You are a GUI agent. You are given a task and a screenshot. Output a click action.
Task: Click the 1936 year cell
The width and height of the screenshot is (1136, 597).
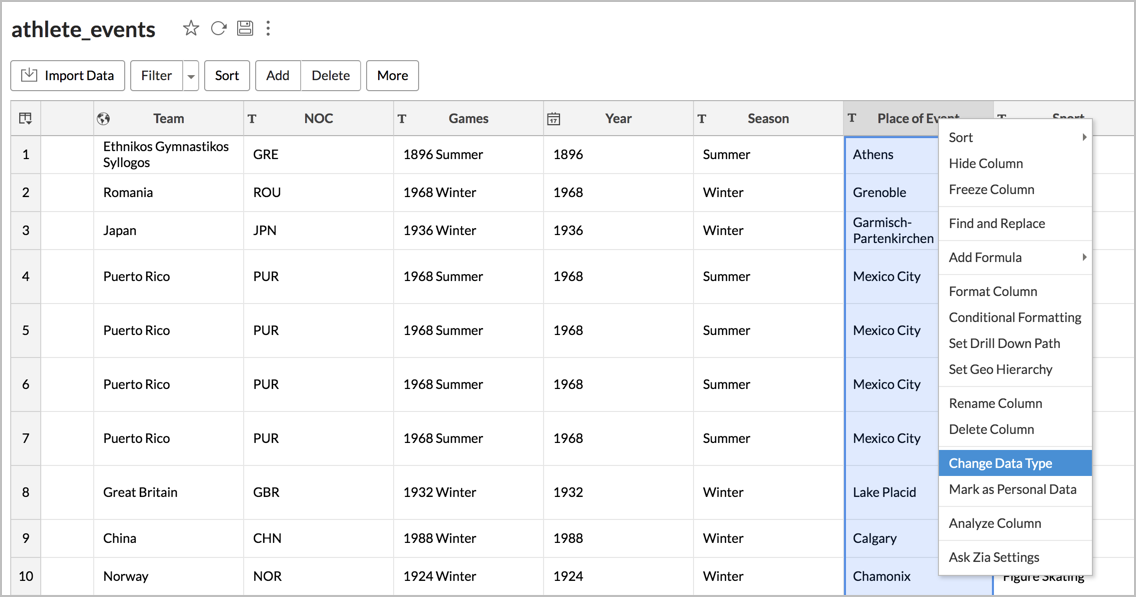pos(618,230)
